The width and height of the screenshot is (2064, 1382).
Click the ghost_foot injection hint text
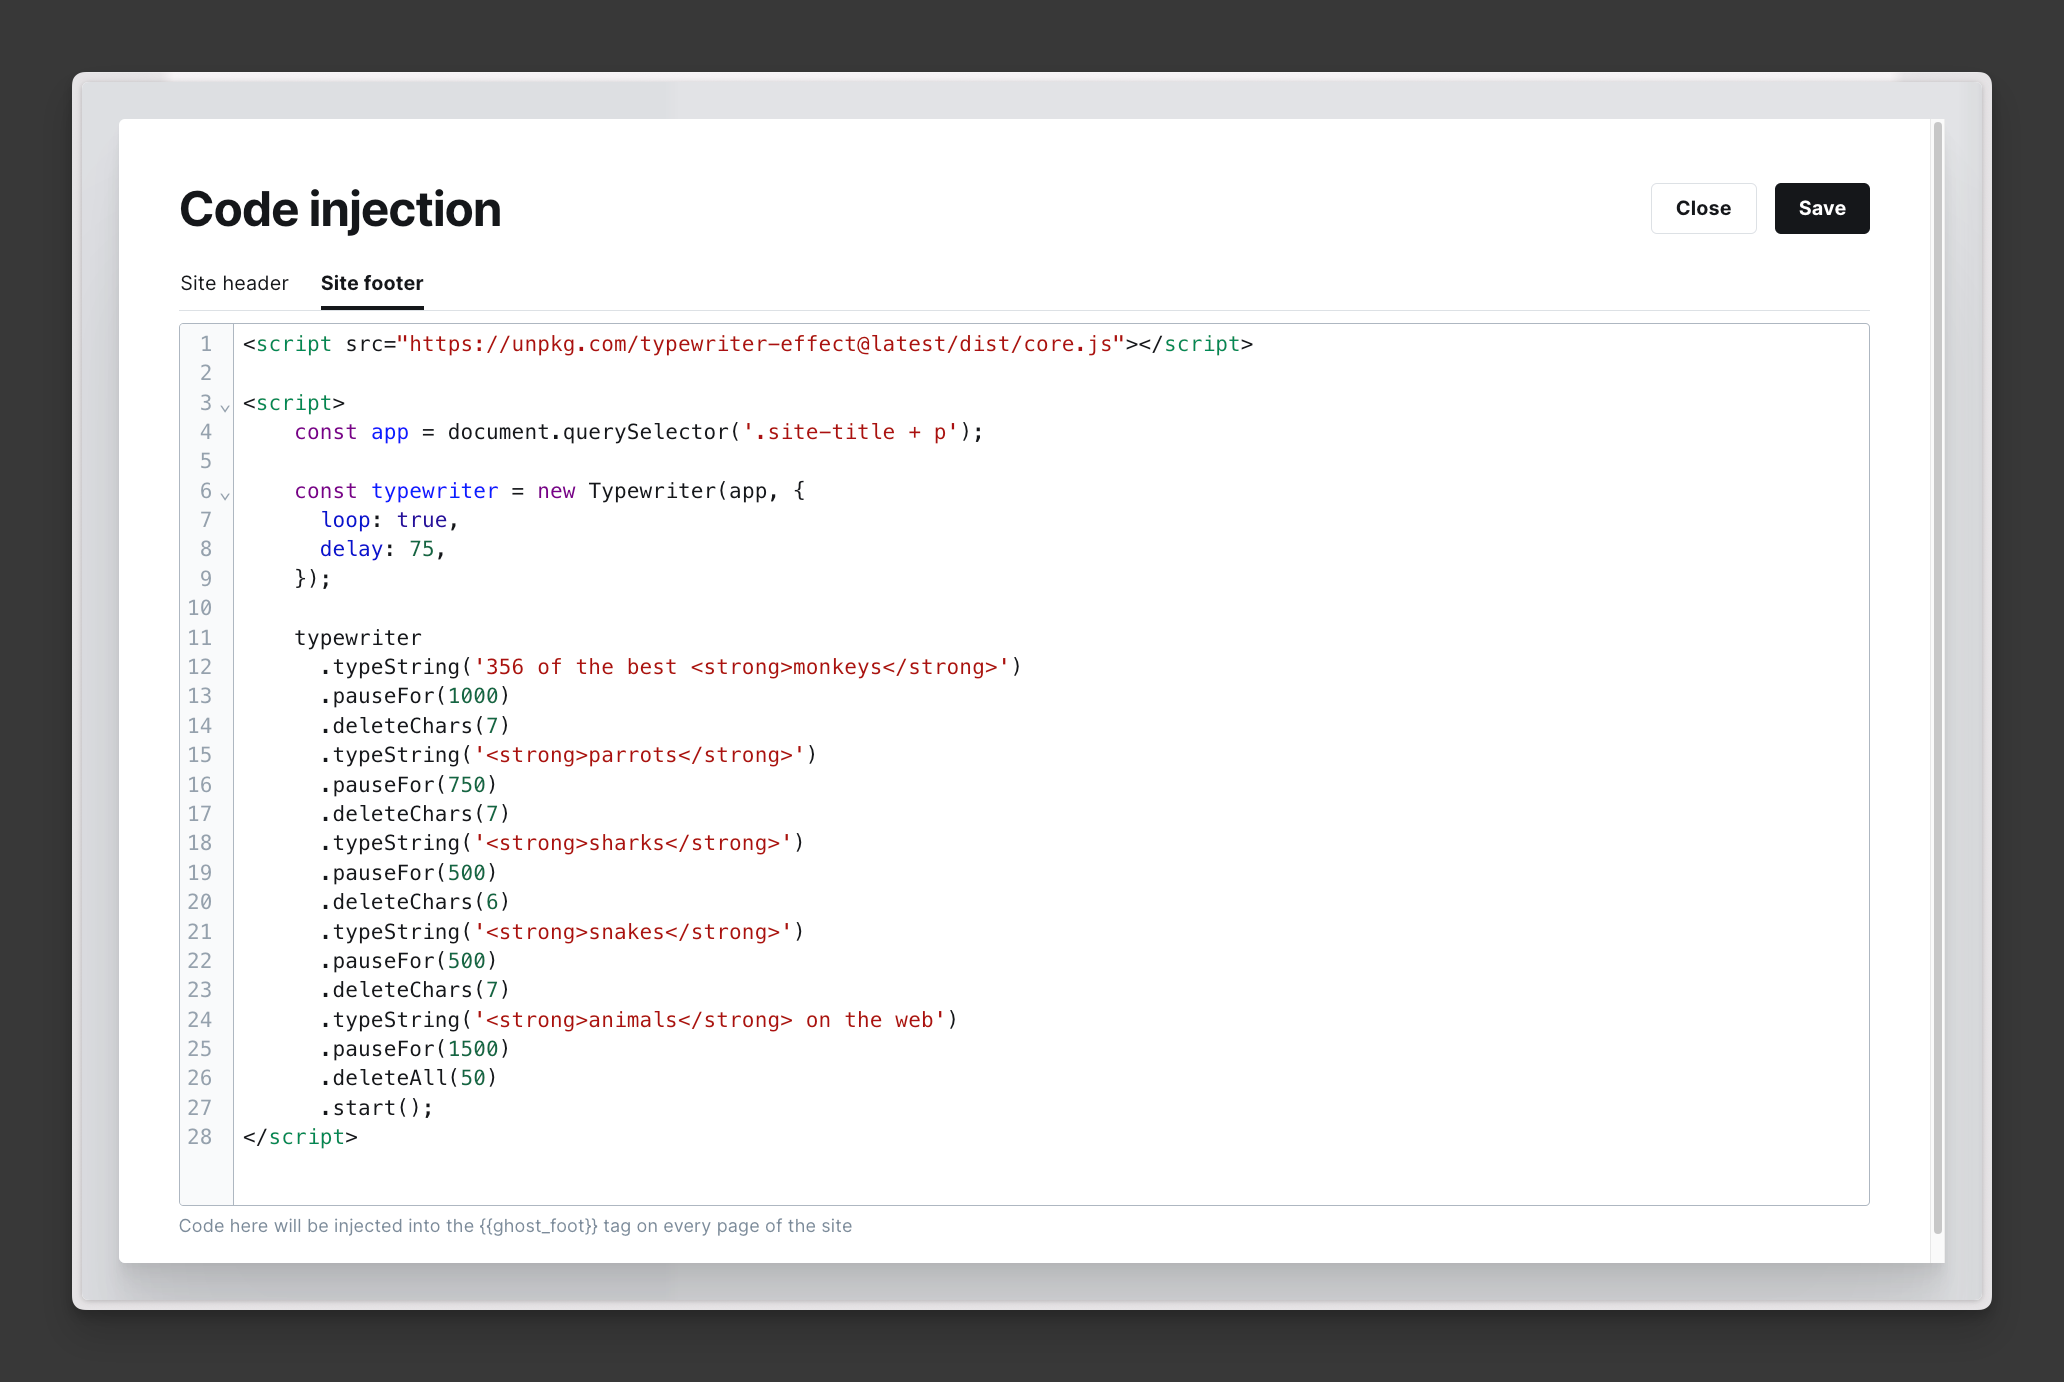point(536,1225)
